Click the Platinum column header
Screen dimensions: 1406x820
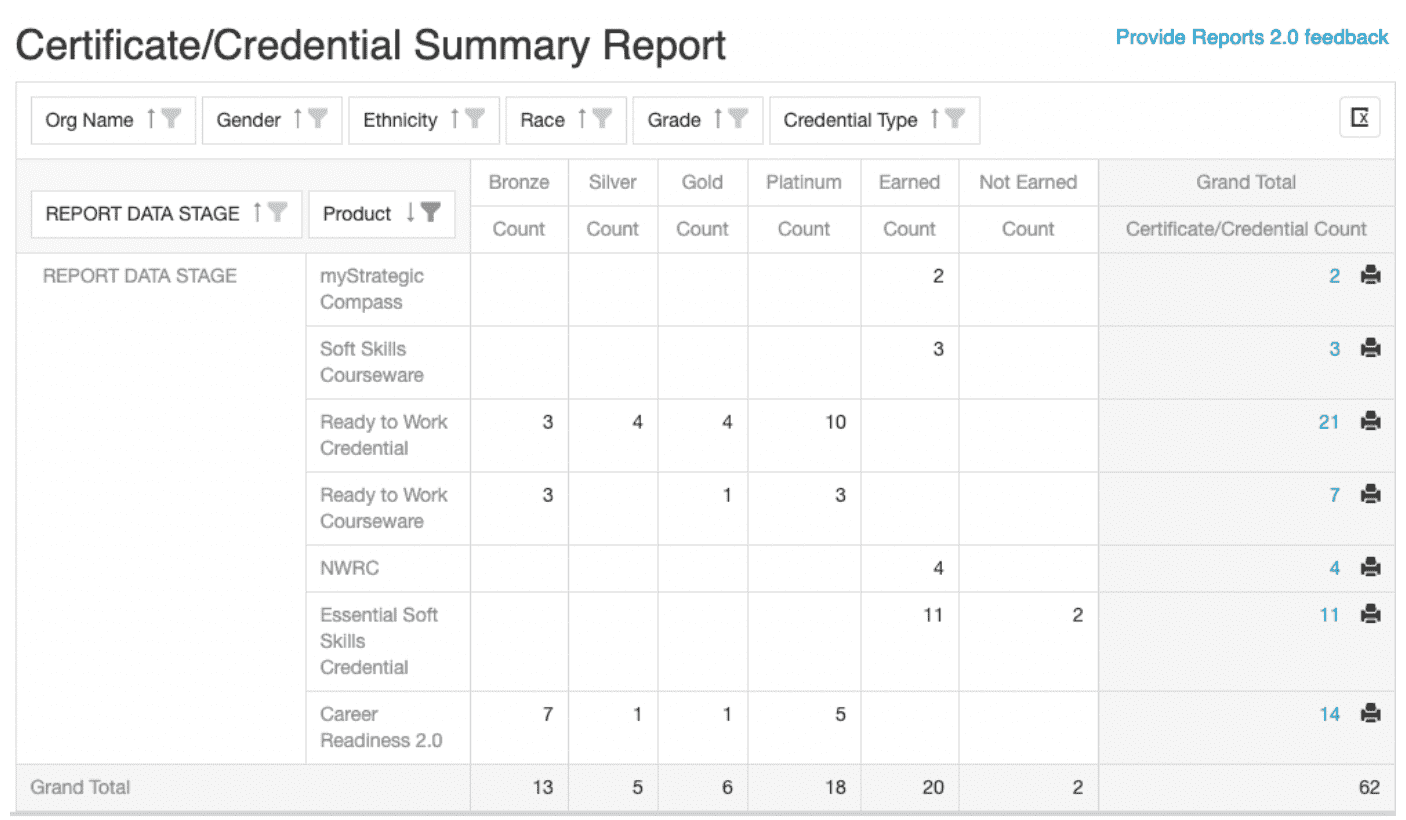pos(803,182)
